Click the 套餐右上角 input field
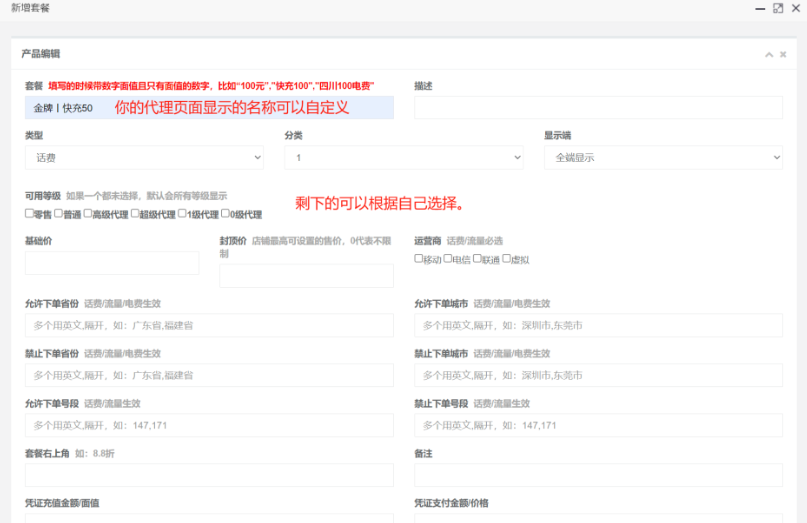807x523 pixels. click(x=209, y=475)
